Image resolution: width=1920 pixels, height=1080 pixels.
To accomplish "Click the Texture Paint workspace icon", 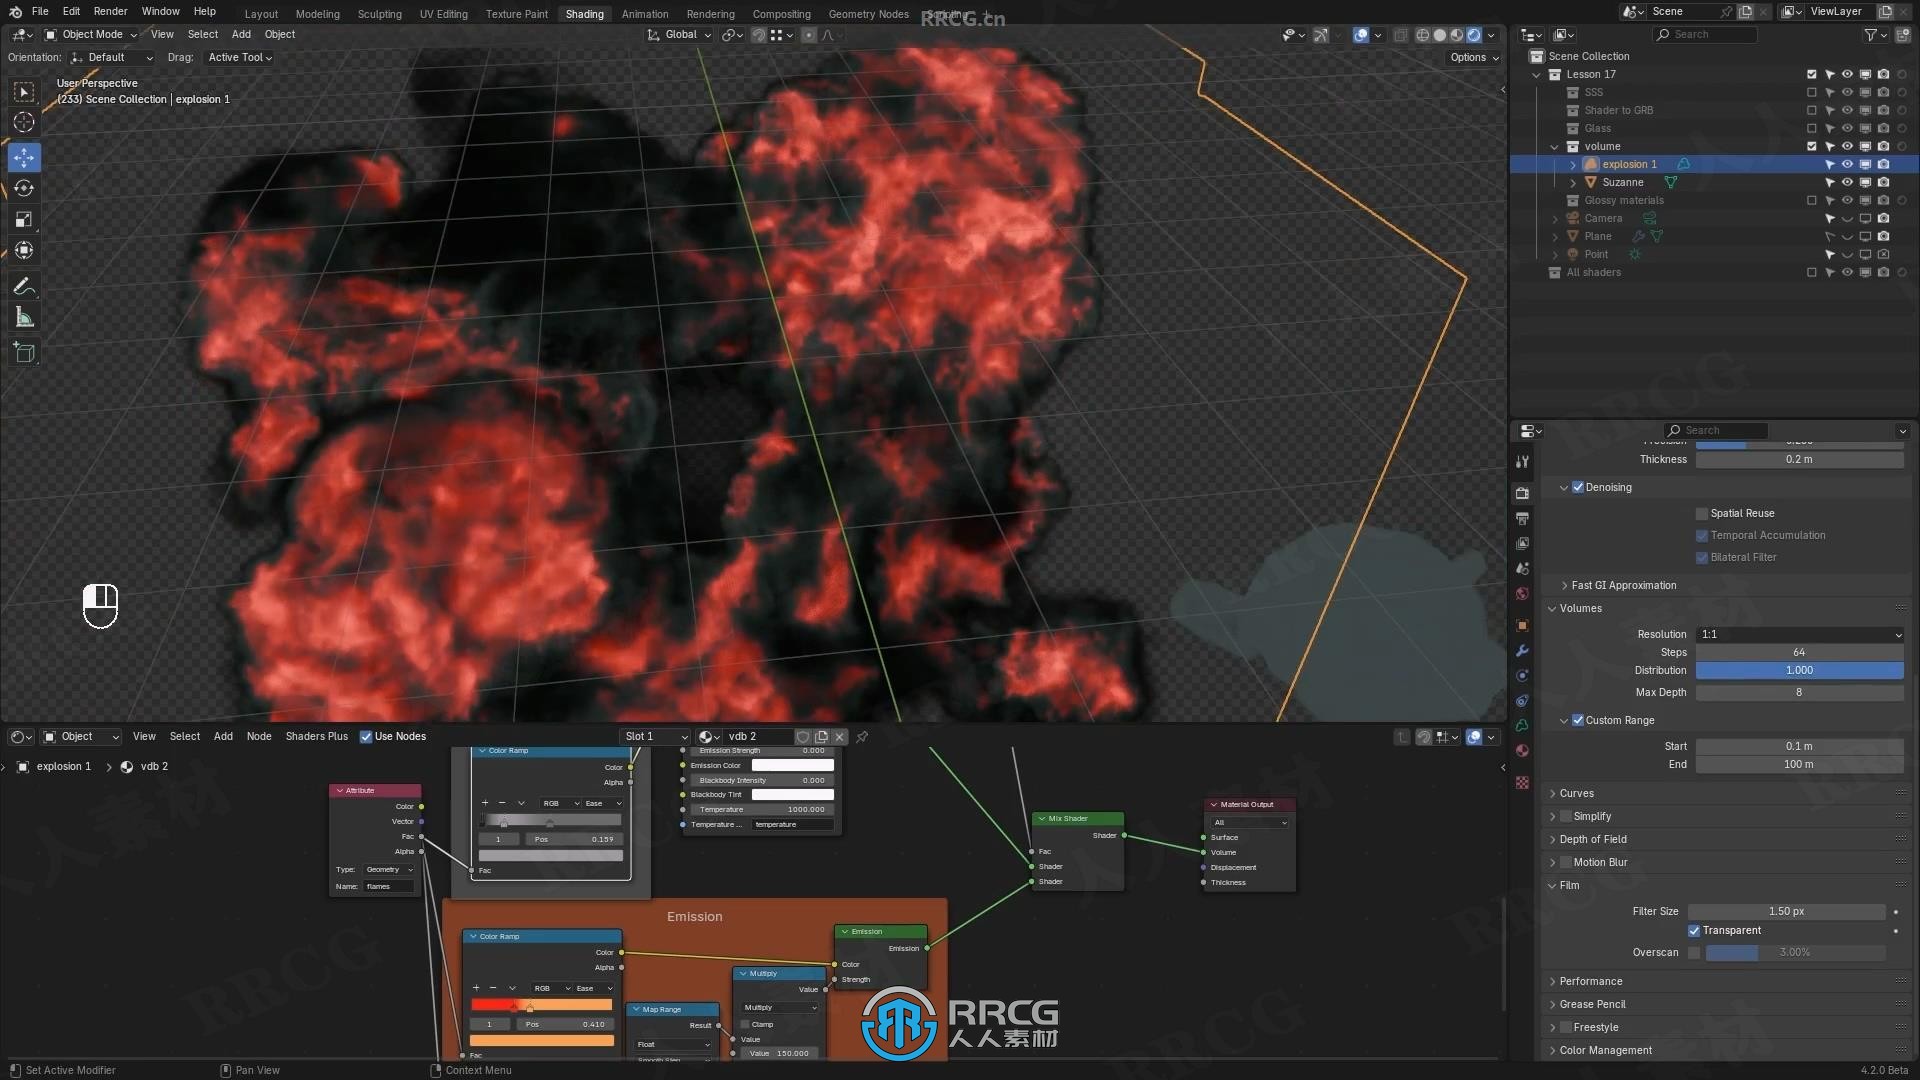I will tap(514, 12).
